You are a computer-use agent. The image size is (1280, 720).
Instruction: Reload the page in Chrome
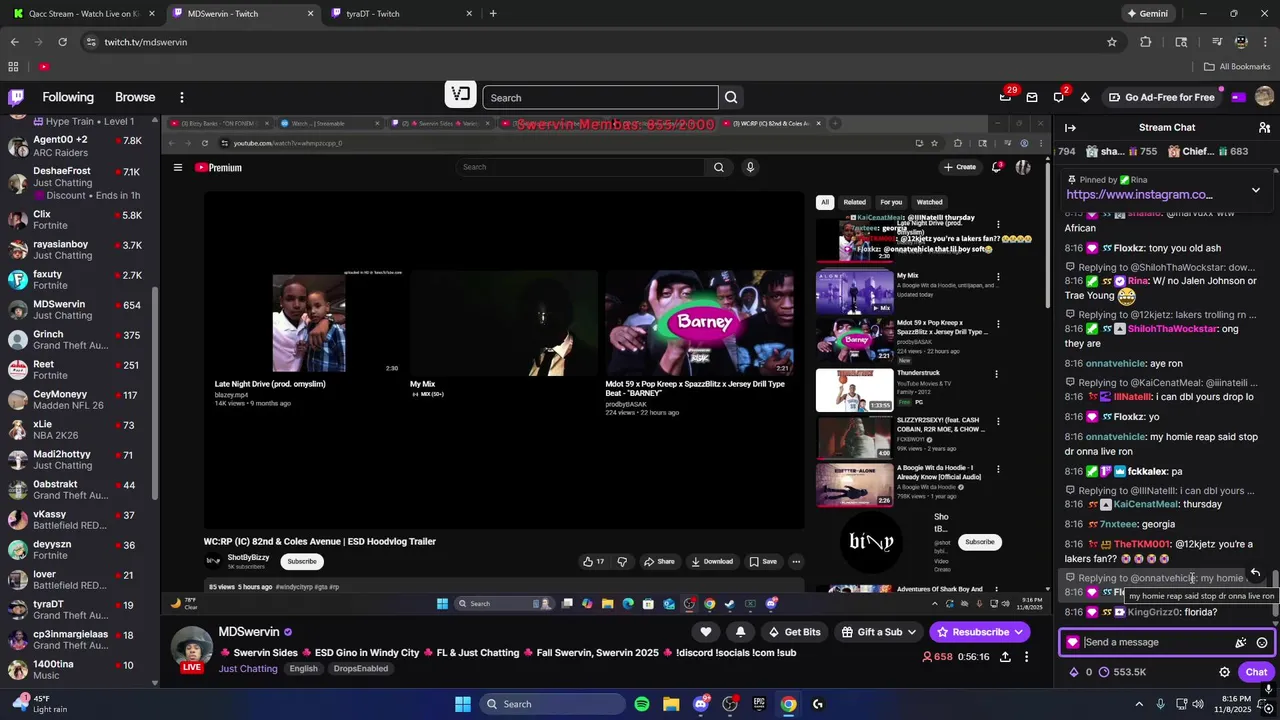tap(62, 42)
